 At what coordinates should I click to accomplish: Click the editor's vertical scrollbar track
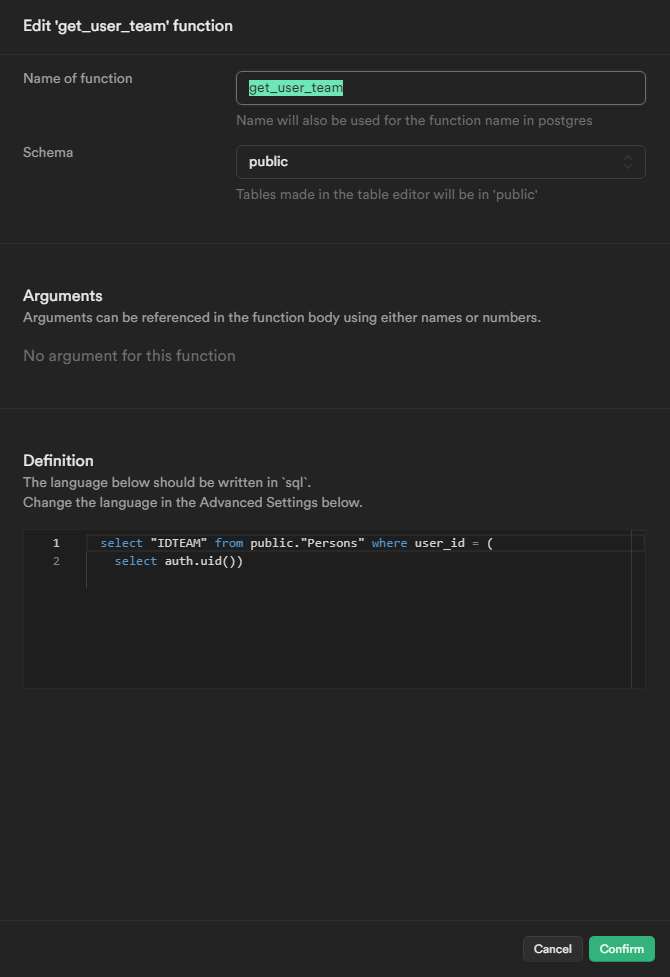pos(638,620)
